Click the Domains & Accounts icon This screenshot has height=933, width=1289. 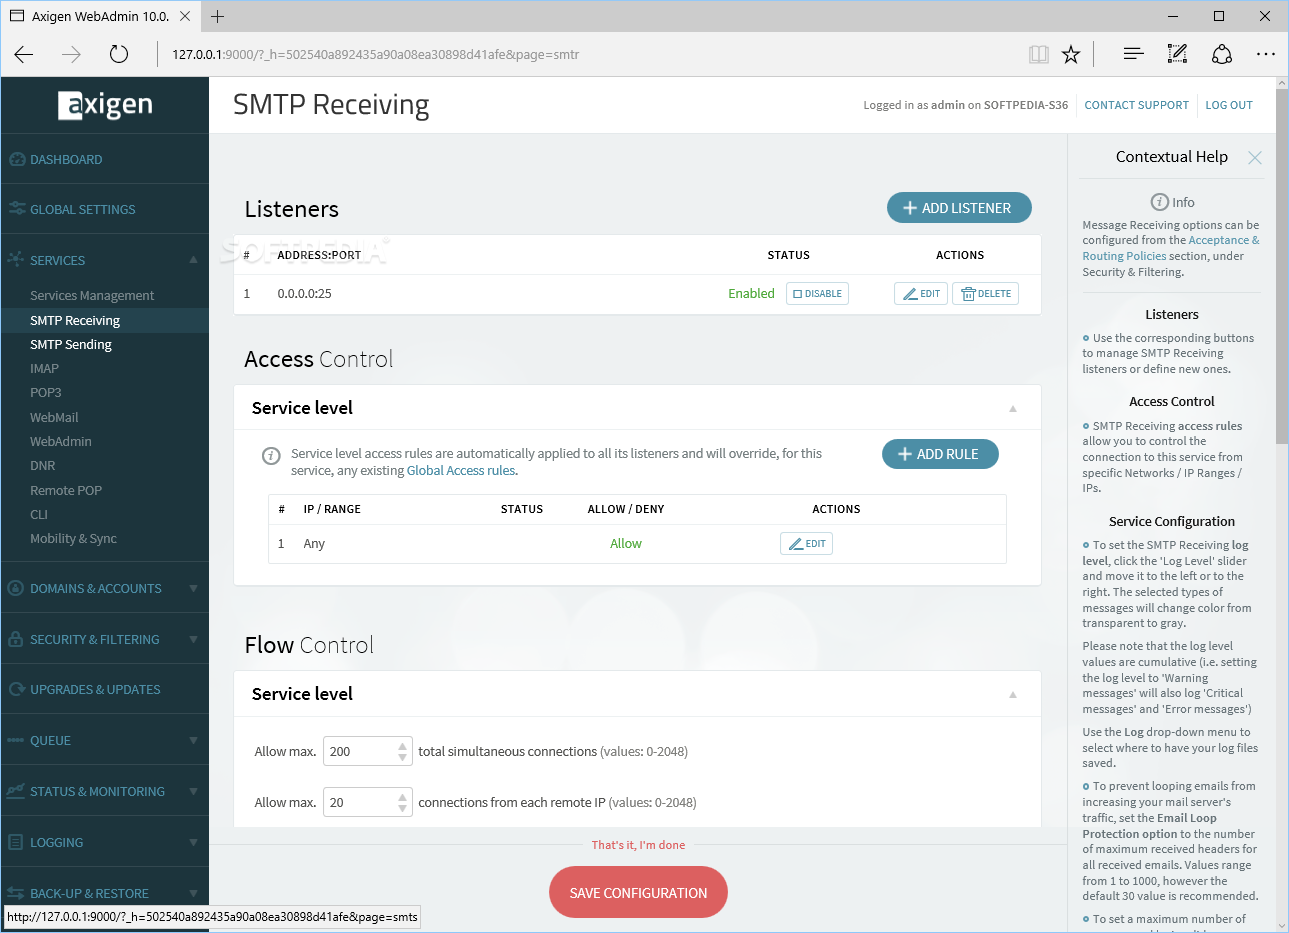(16, 588)
